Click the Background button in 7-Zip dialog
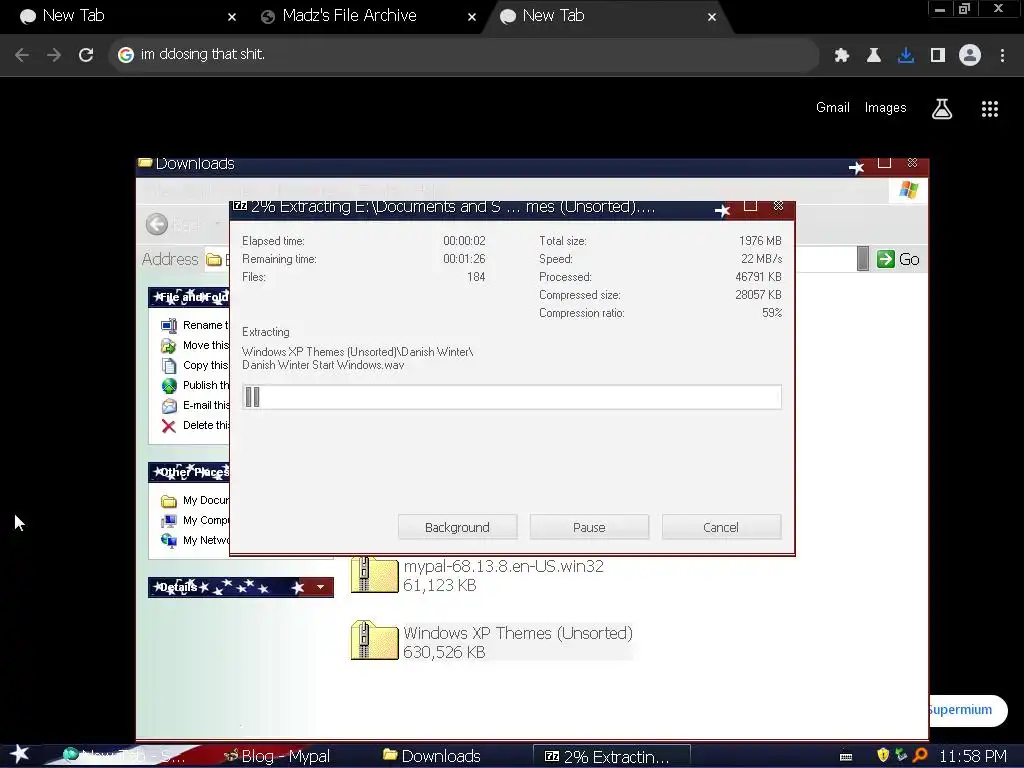The width and height of the screenshot is (1024, 768). coord(457,527)
